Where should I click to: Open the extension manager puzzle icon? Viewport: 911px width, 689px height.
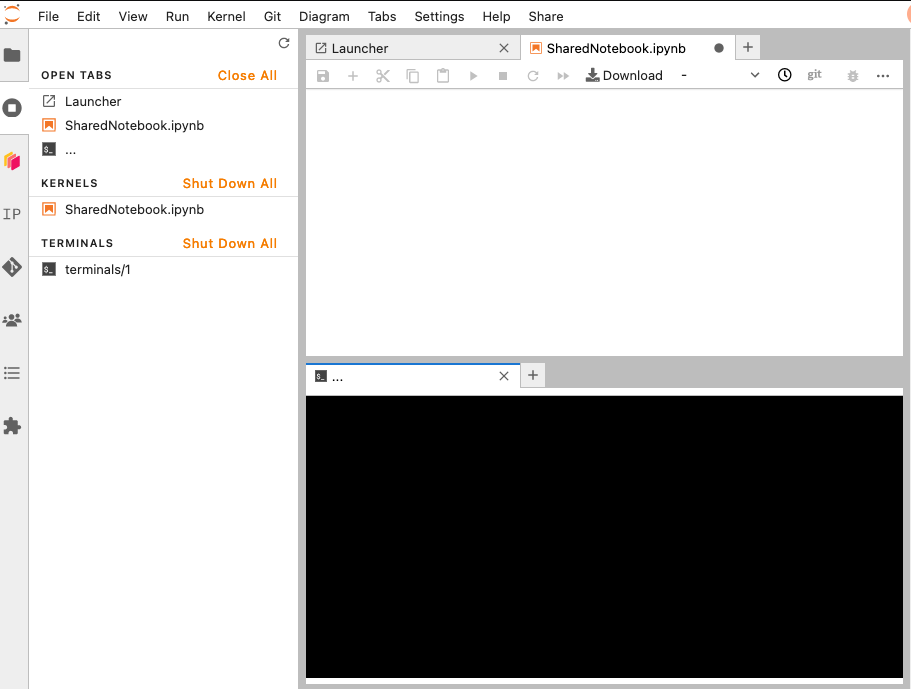[14, 426]
